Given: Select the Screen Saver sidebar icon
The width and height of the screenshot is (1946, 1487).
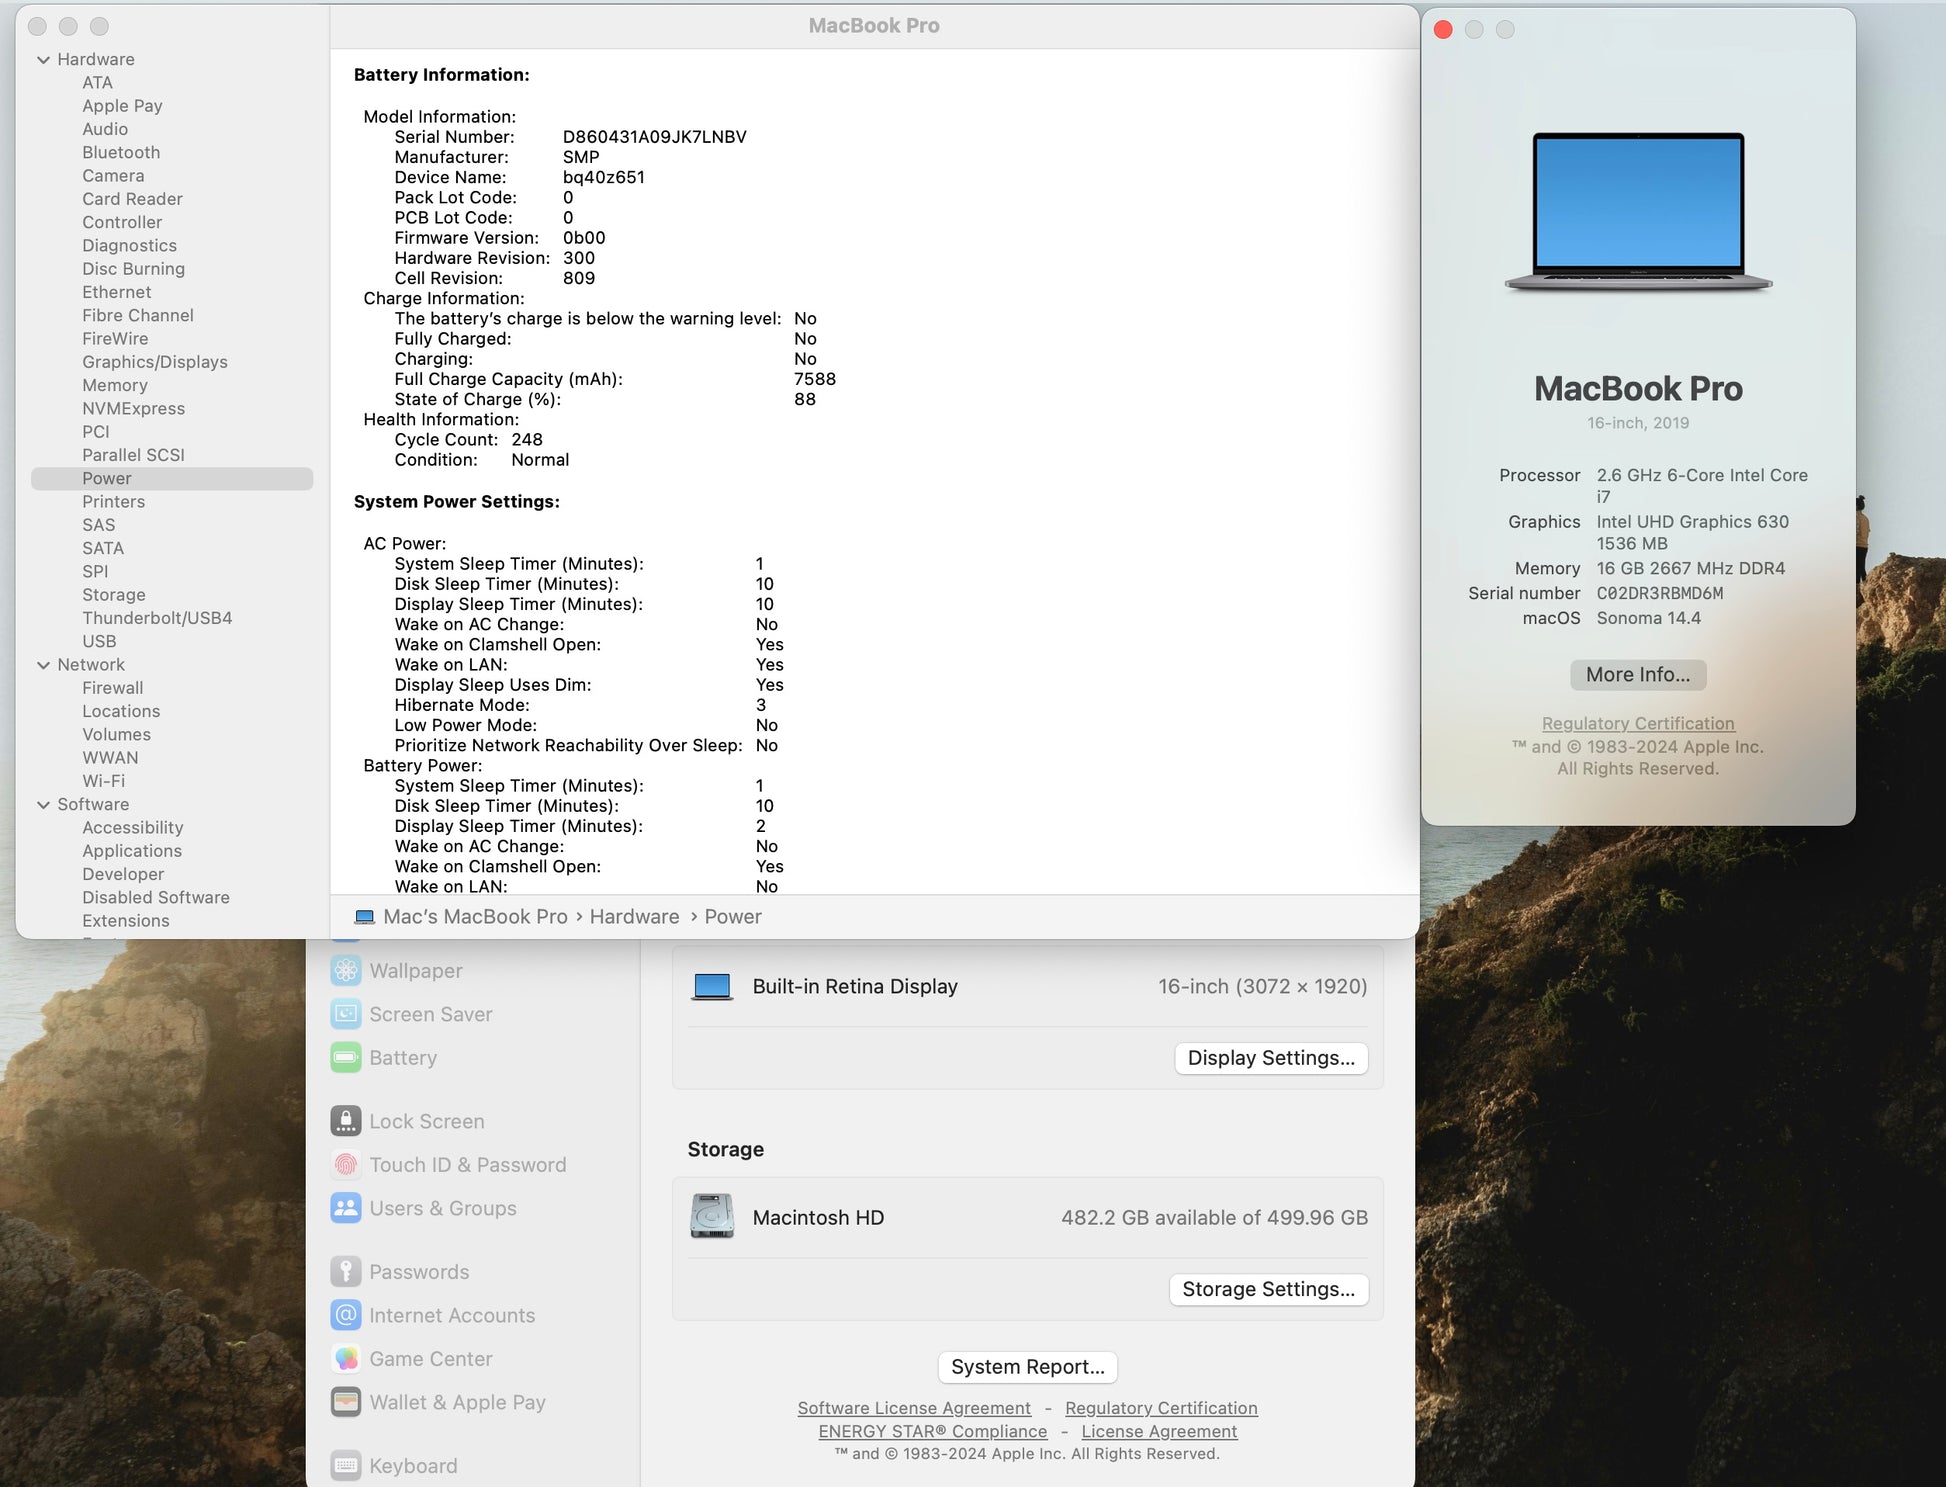Looking at the screenshot, I should [x=346, y=1014].
